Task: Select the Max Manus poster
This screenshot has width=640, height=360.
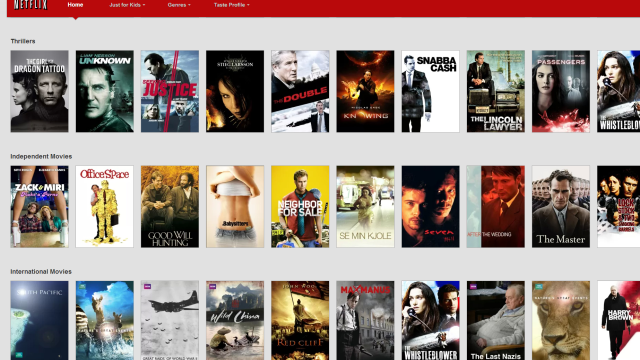Action: 365,320
